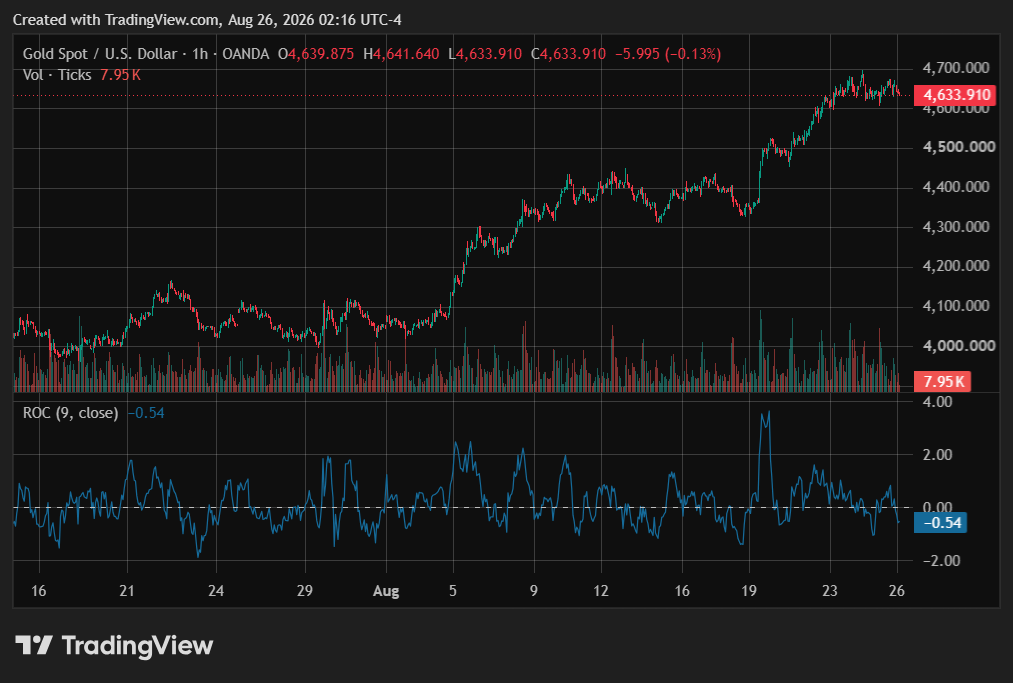This screenshot has width=1013, height=683.
Task: Click the red 4,633.910 current price label
Action: pyautogui.click(x=955, y=95)
